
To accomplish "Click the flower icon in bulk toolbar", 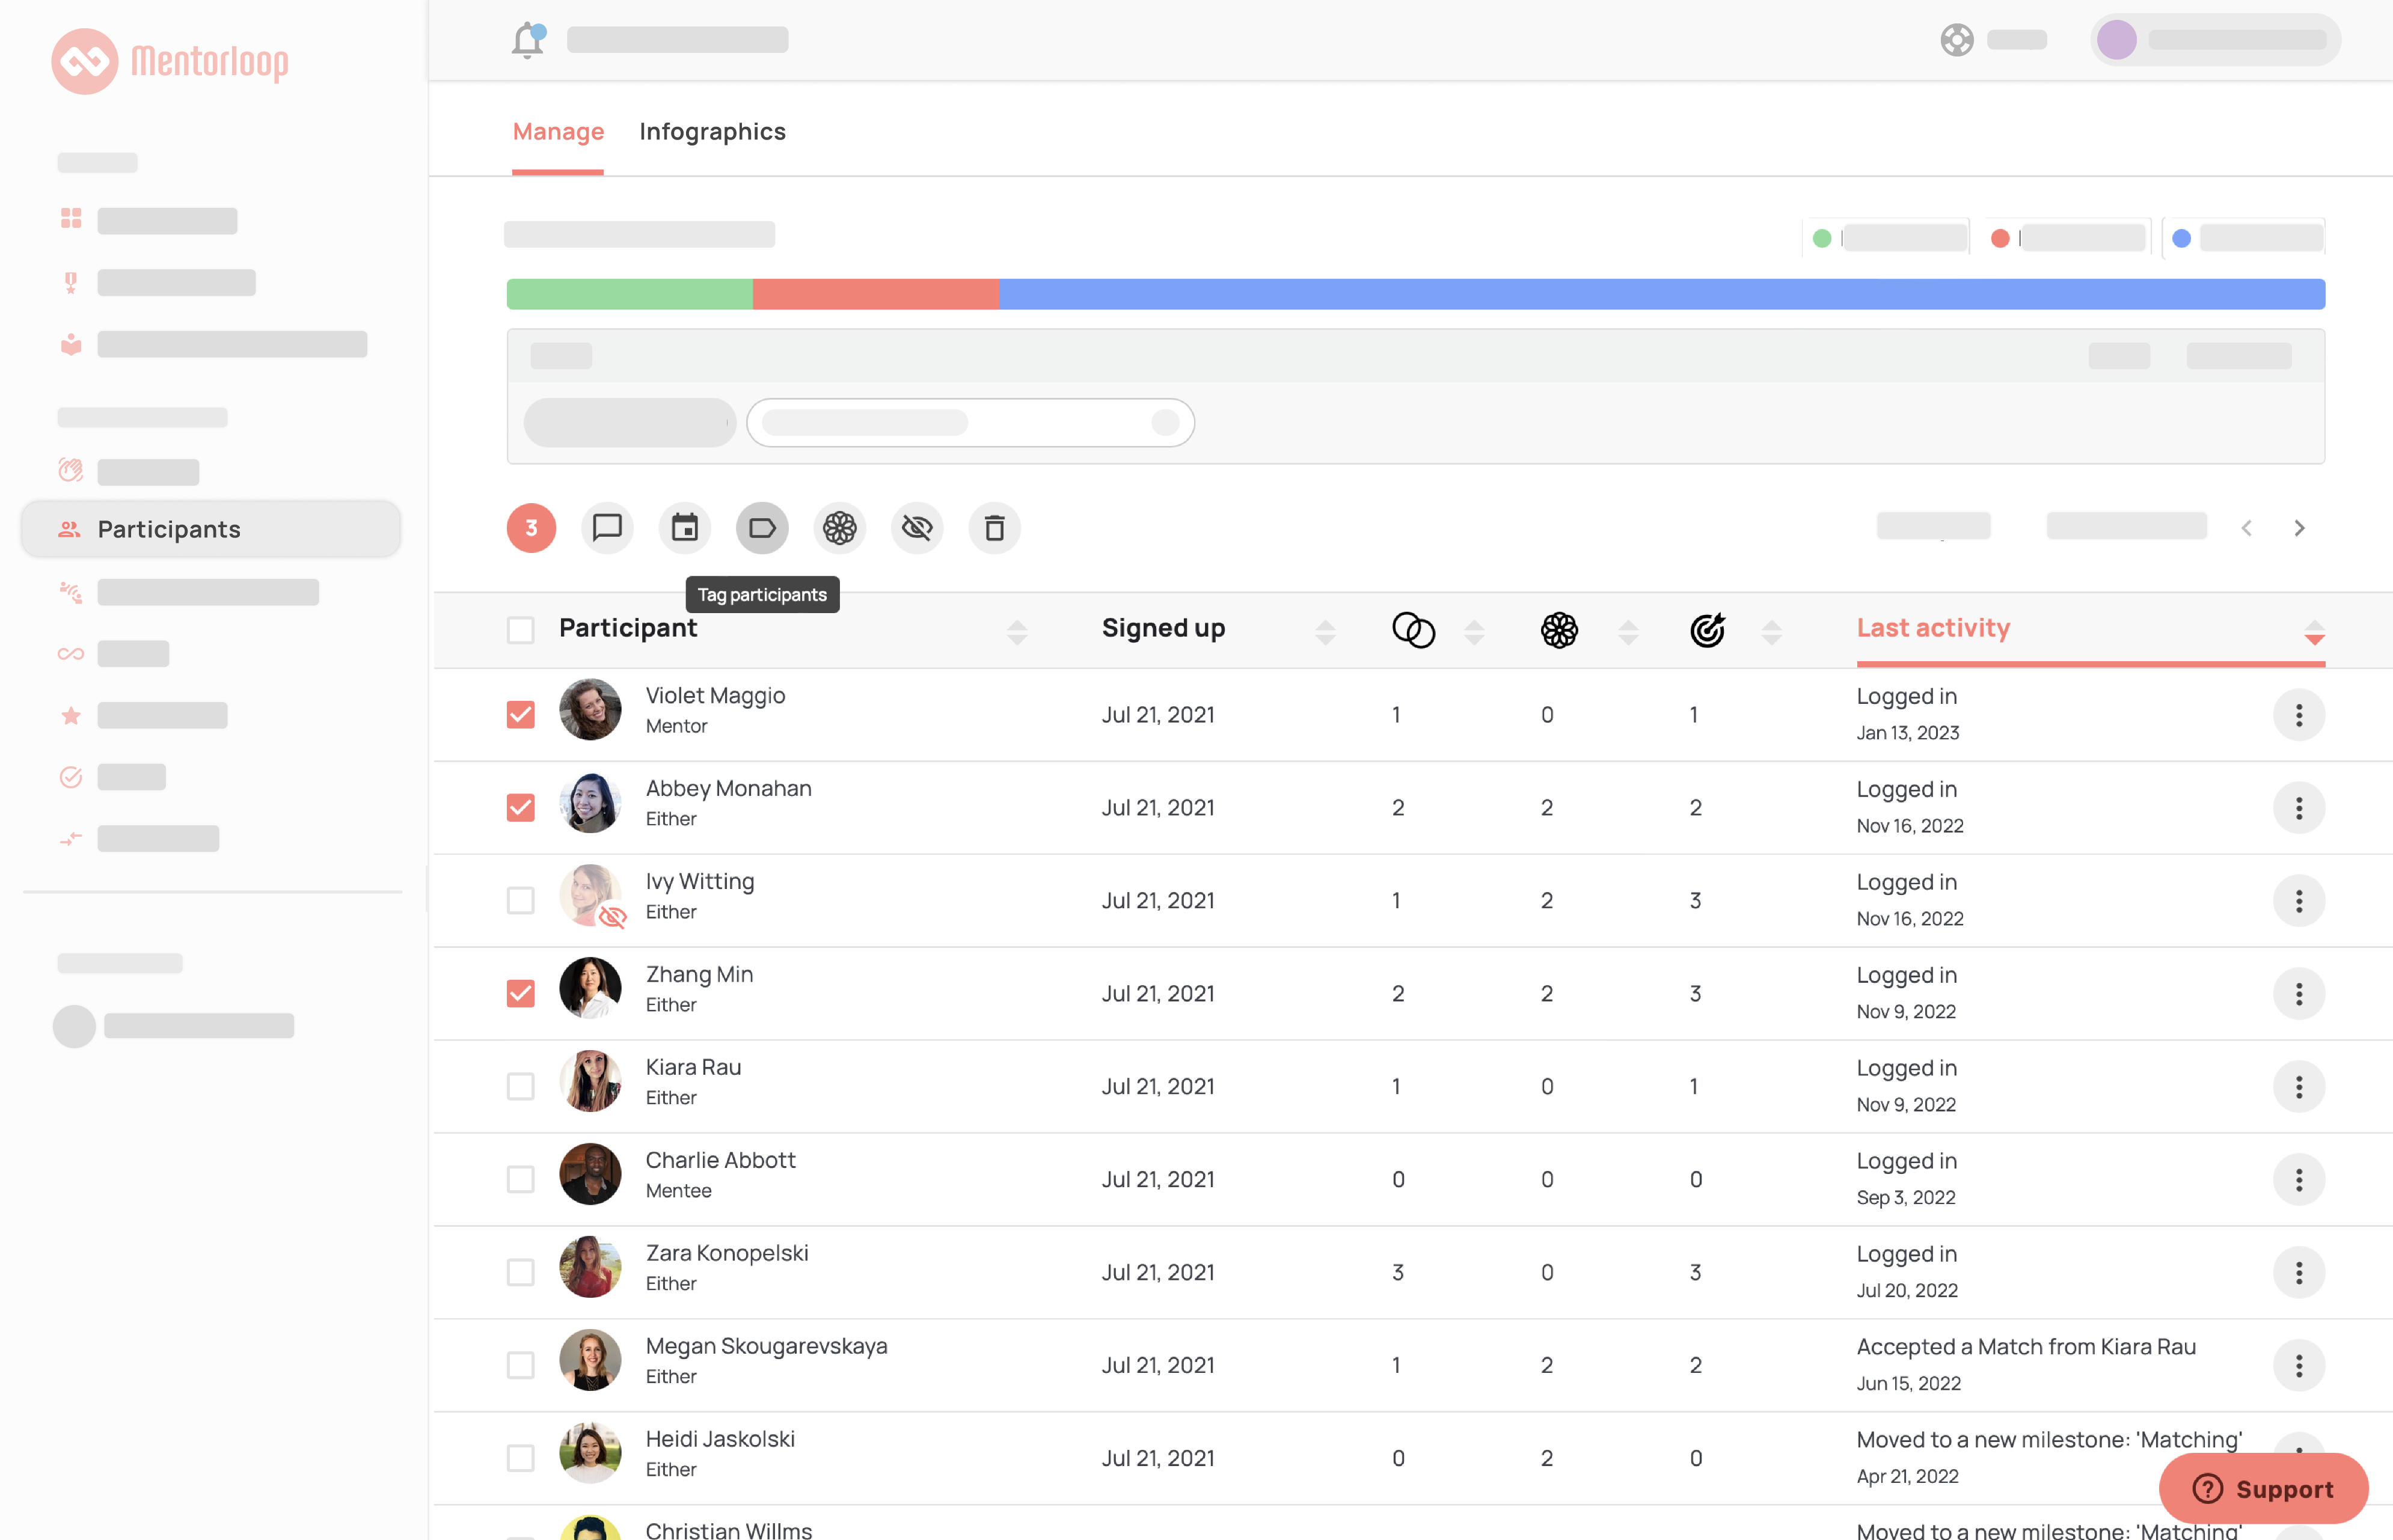I will pyautogui.click(x=840, y=527).
